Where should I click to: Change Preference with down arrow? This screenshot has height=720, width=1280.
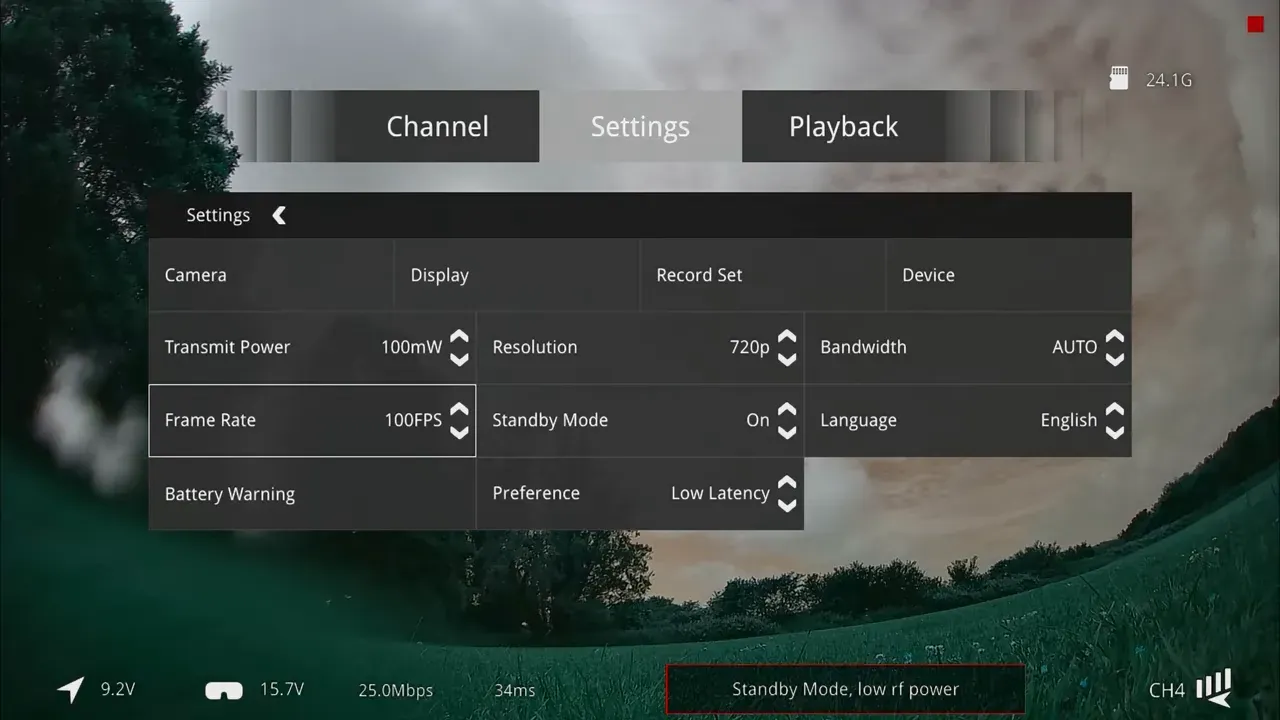tap(787, 505)
